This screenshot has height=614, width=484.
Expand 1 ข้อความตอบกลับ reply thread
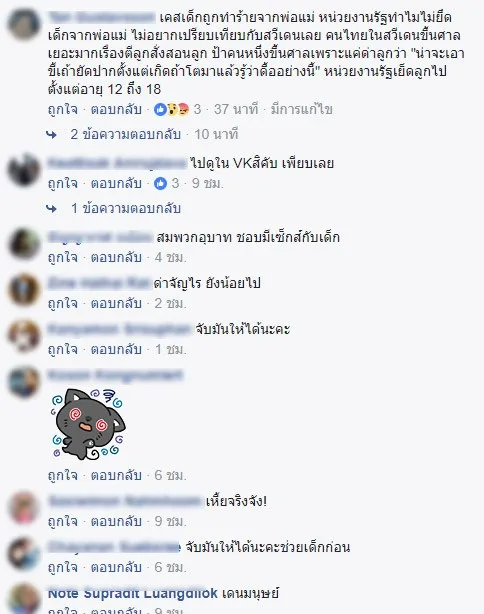click(125, 208)
